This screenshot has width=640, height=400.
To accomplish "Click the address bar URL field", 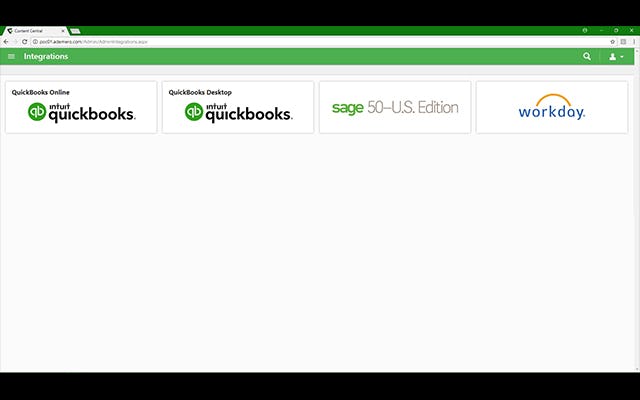I will (x=320, y=42).
